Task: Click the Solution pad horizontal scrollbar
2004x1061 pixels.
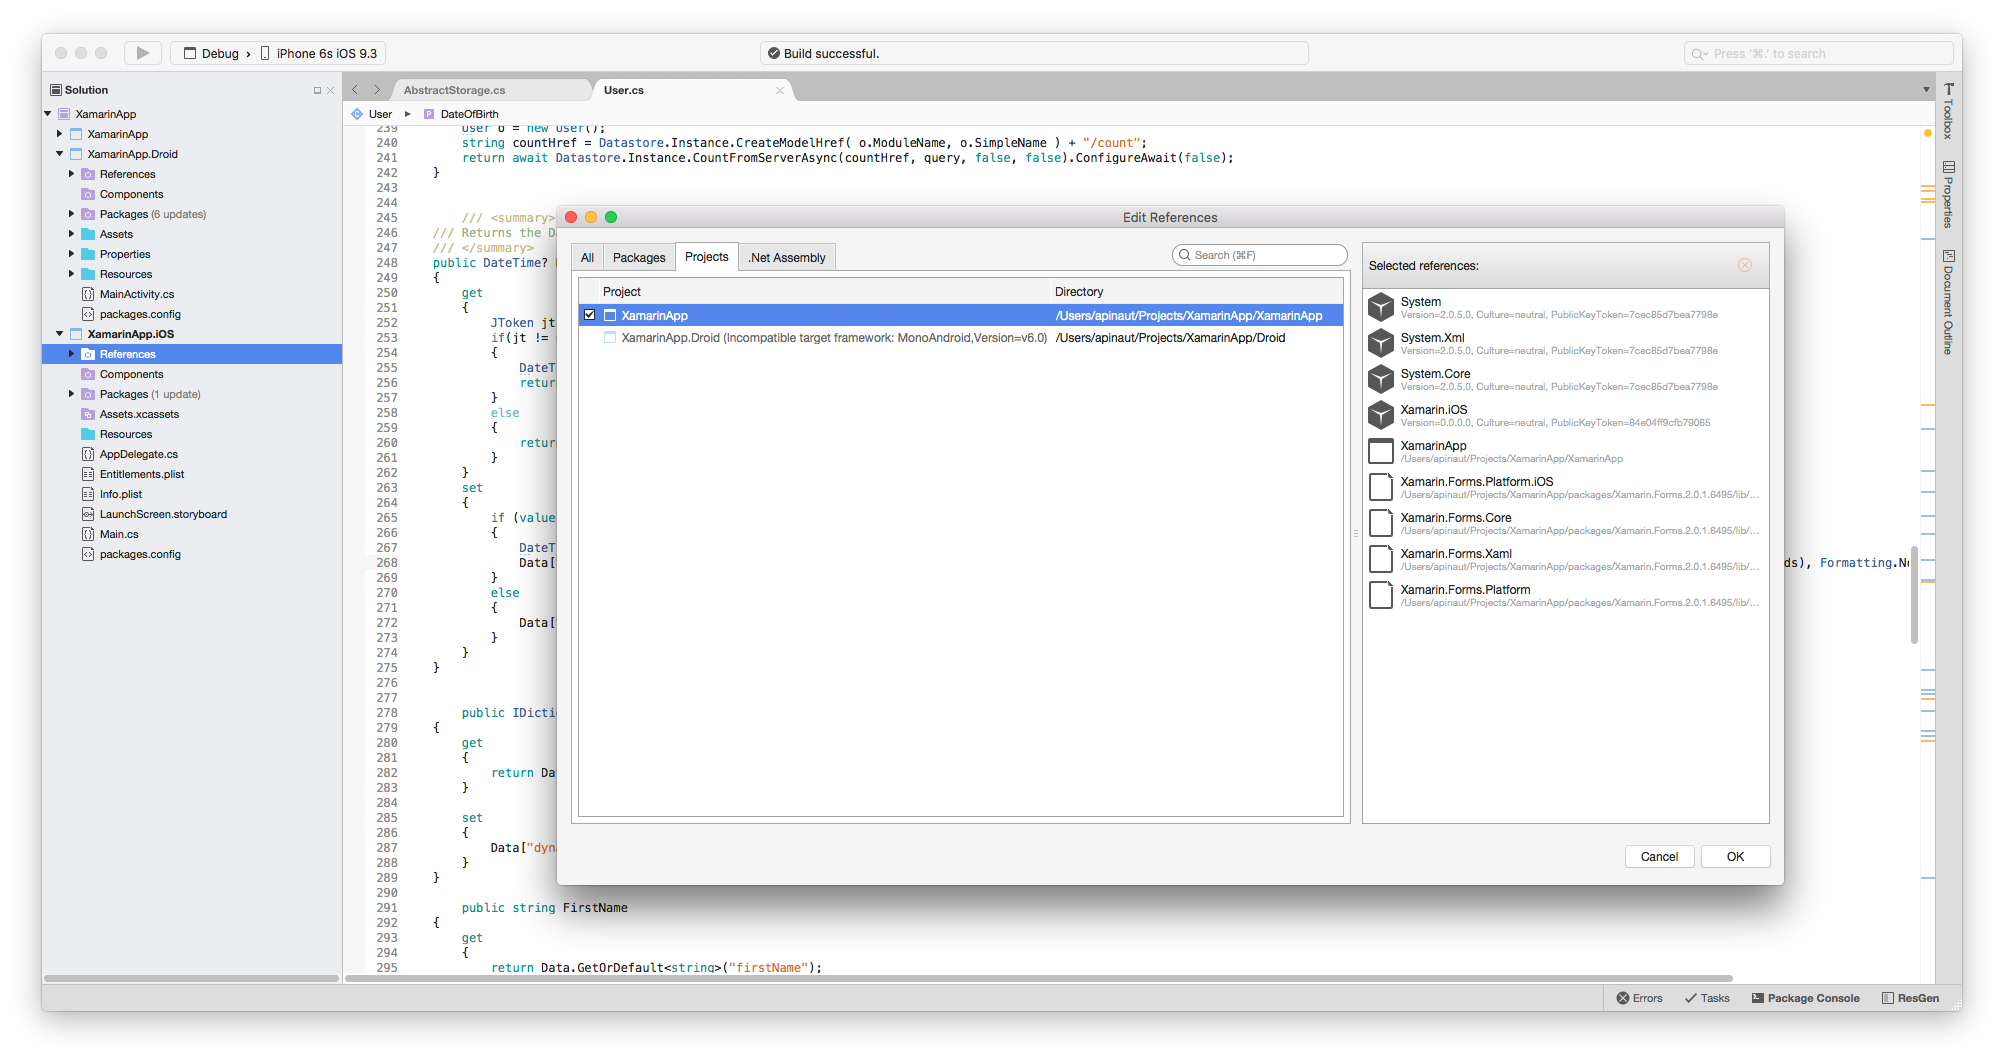Action: [x=191, y=978]
